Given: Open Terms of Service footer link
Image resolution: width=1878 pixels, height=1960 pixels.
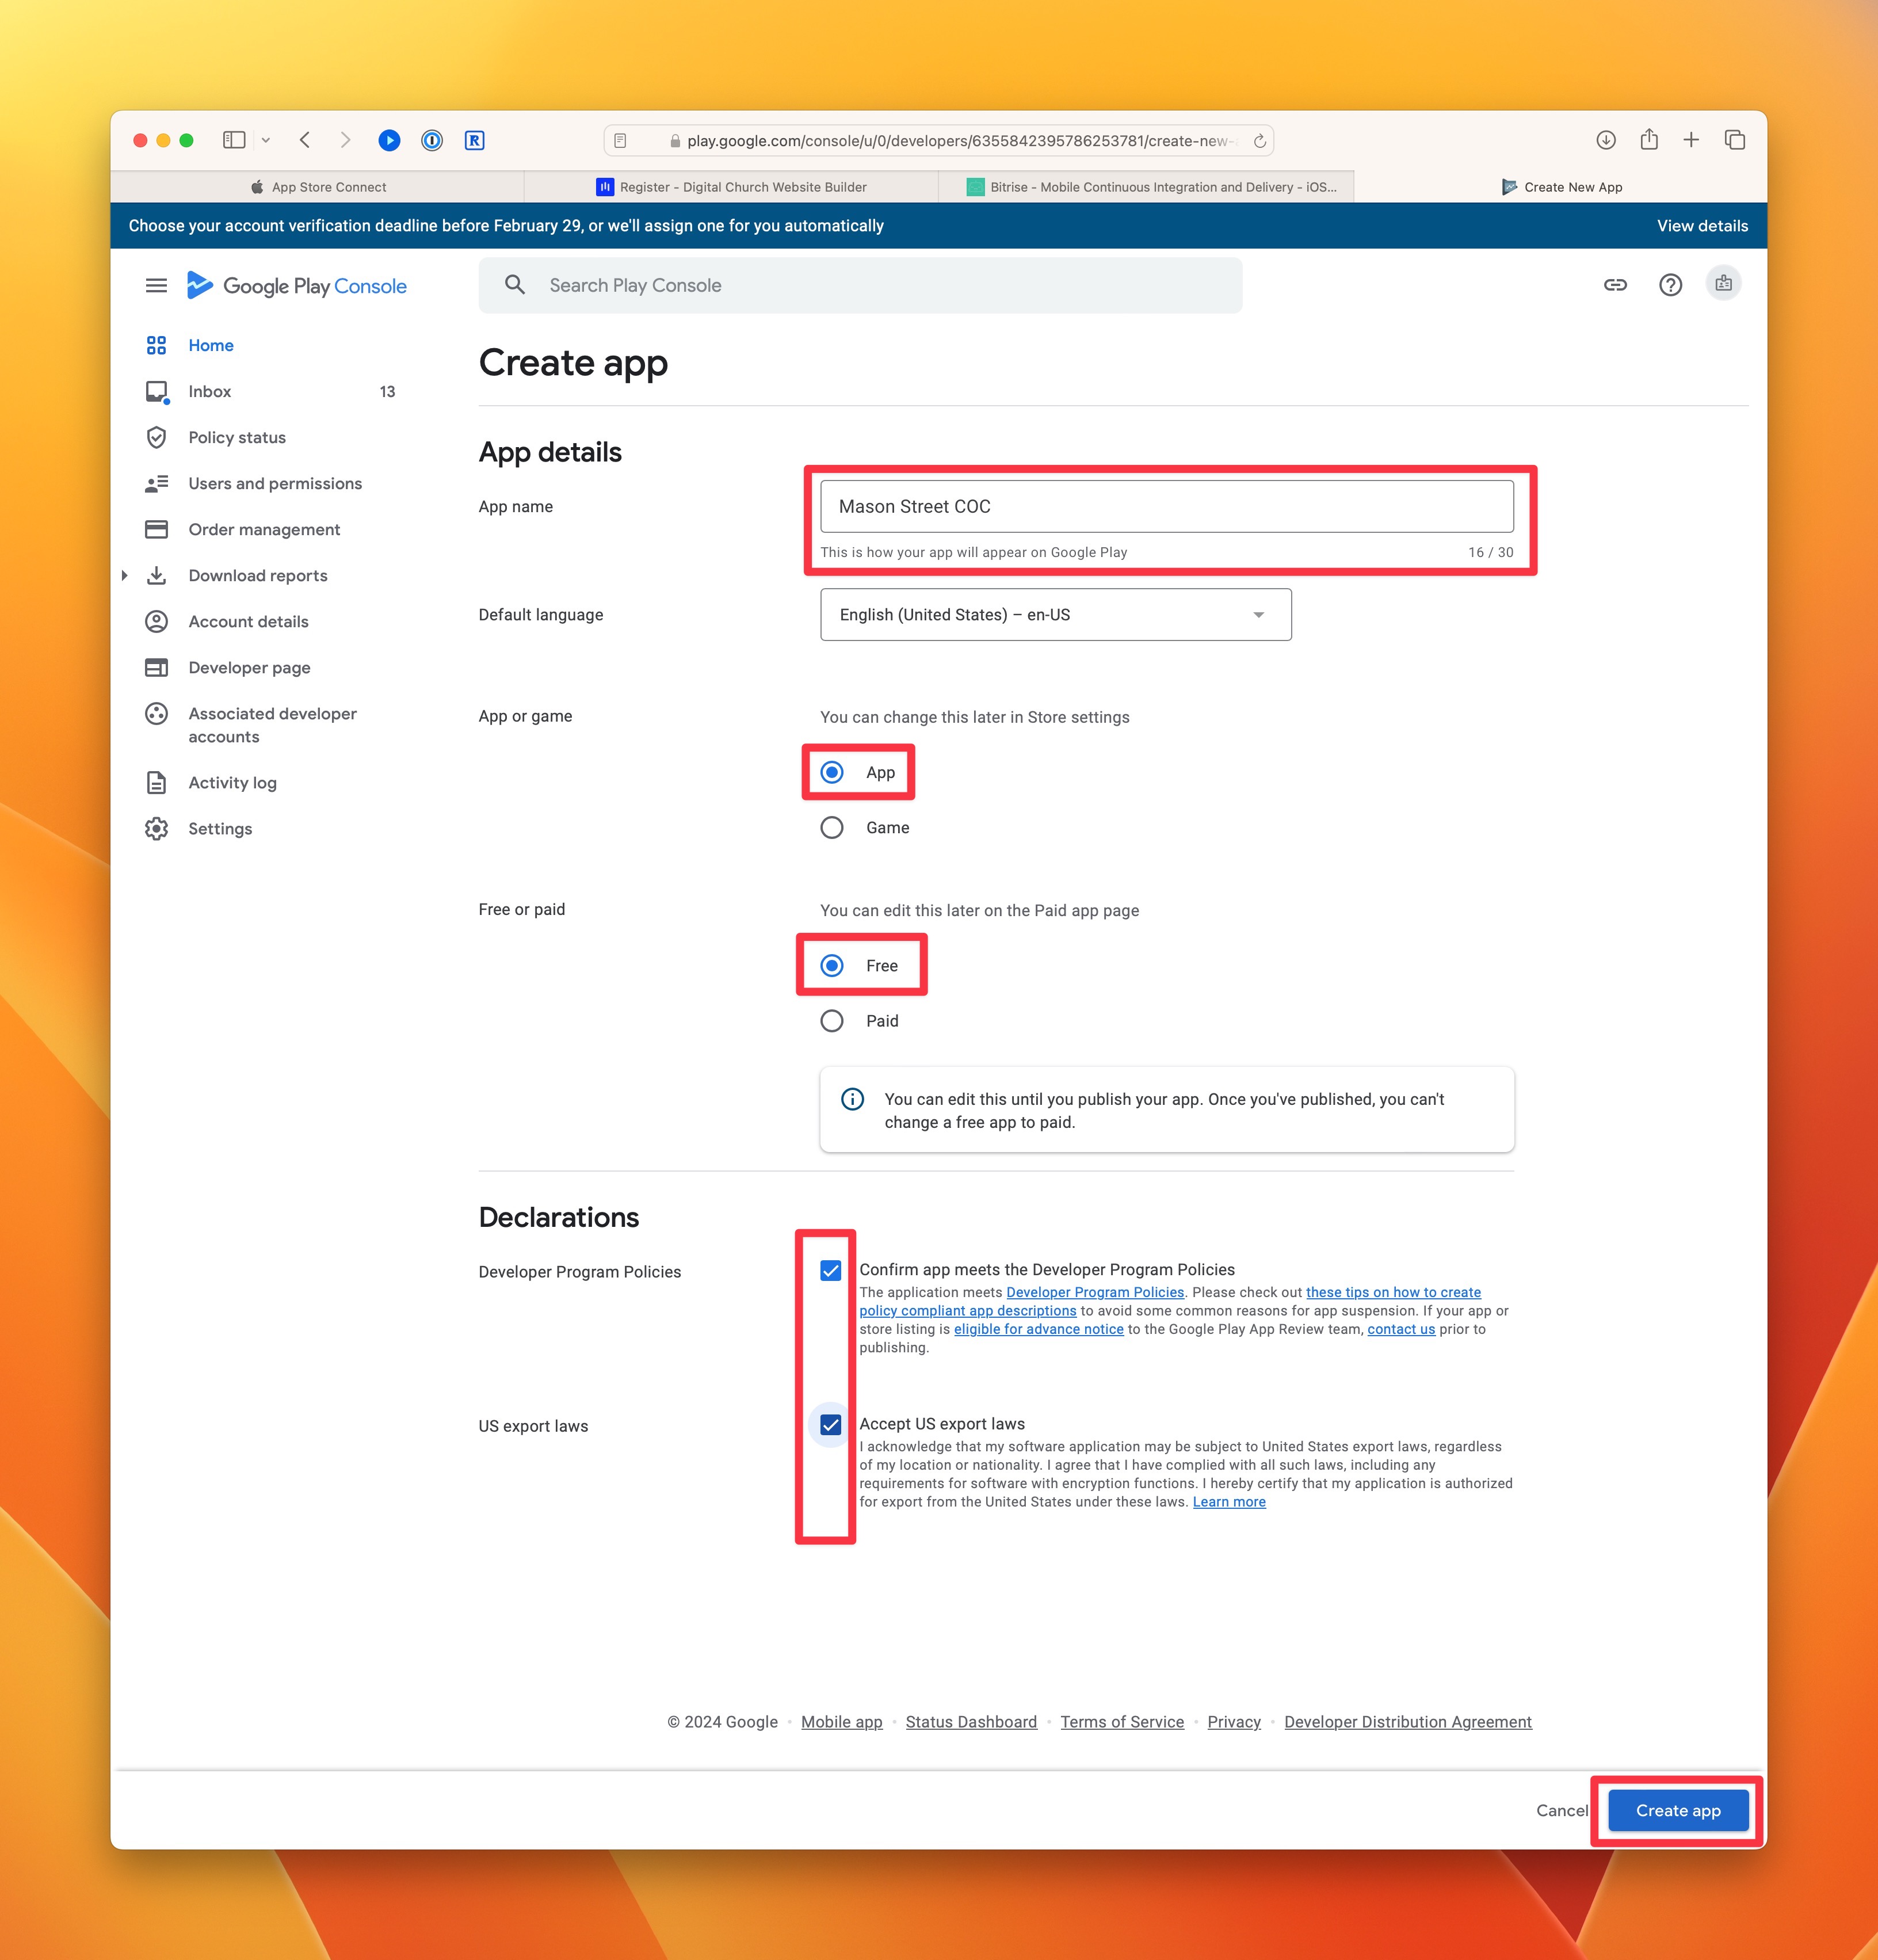Looking at the screenshot, I should pyautogui.click(x=1122, y=1721).
